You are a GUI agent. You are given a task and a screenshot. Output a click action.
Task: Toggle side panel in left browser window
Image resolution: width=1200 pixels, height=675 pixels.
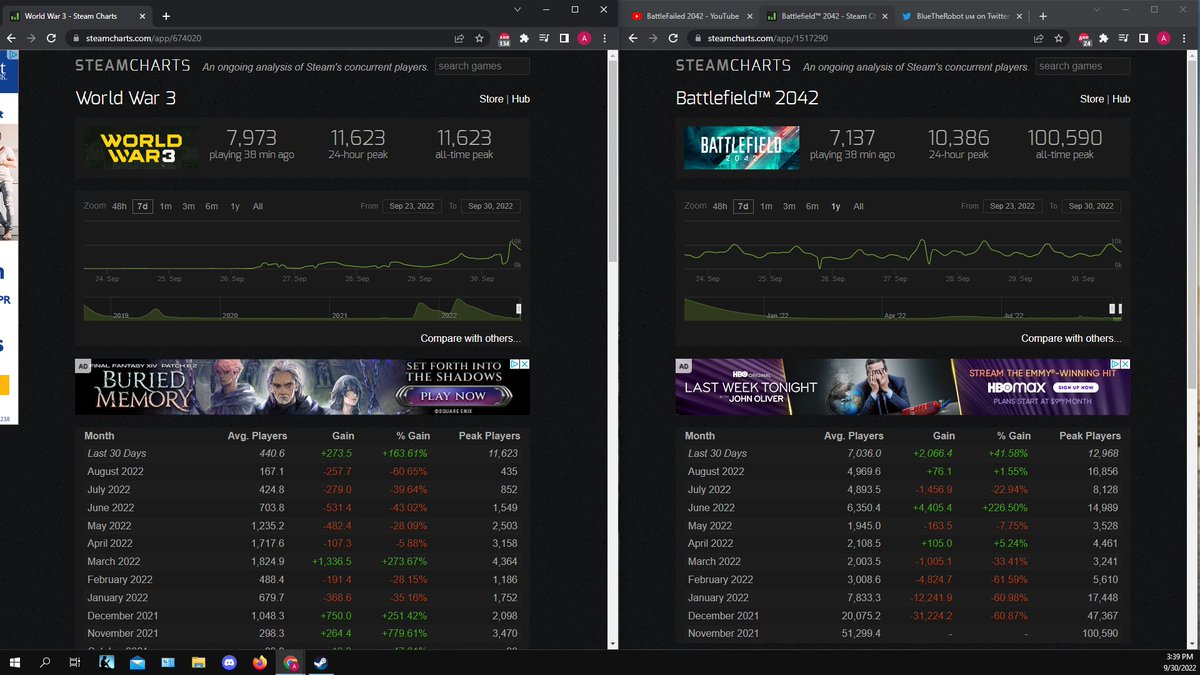pos(564,38)
